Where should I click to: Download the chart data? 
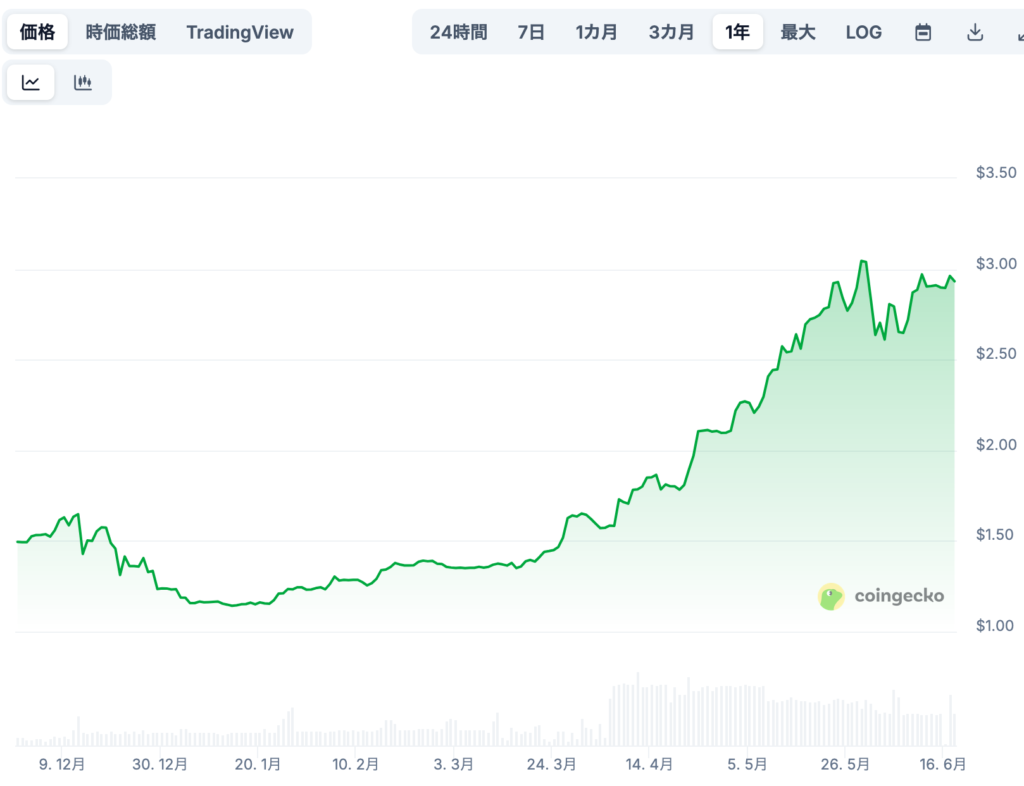coord(975,32)
